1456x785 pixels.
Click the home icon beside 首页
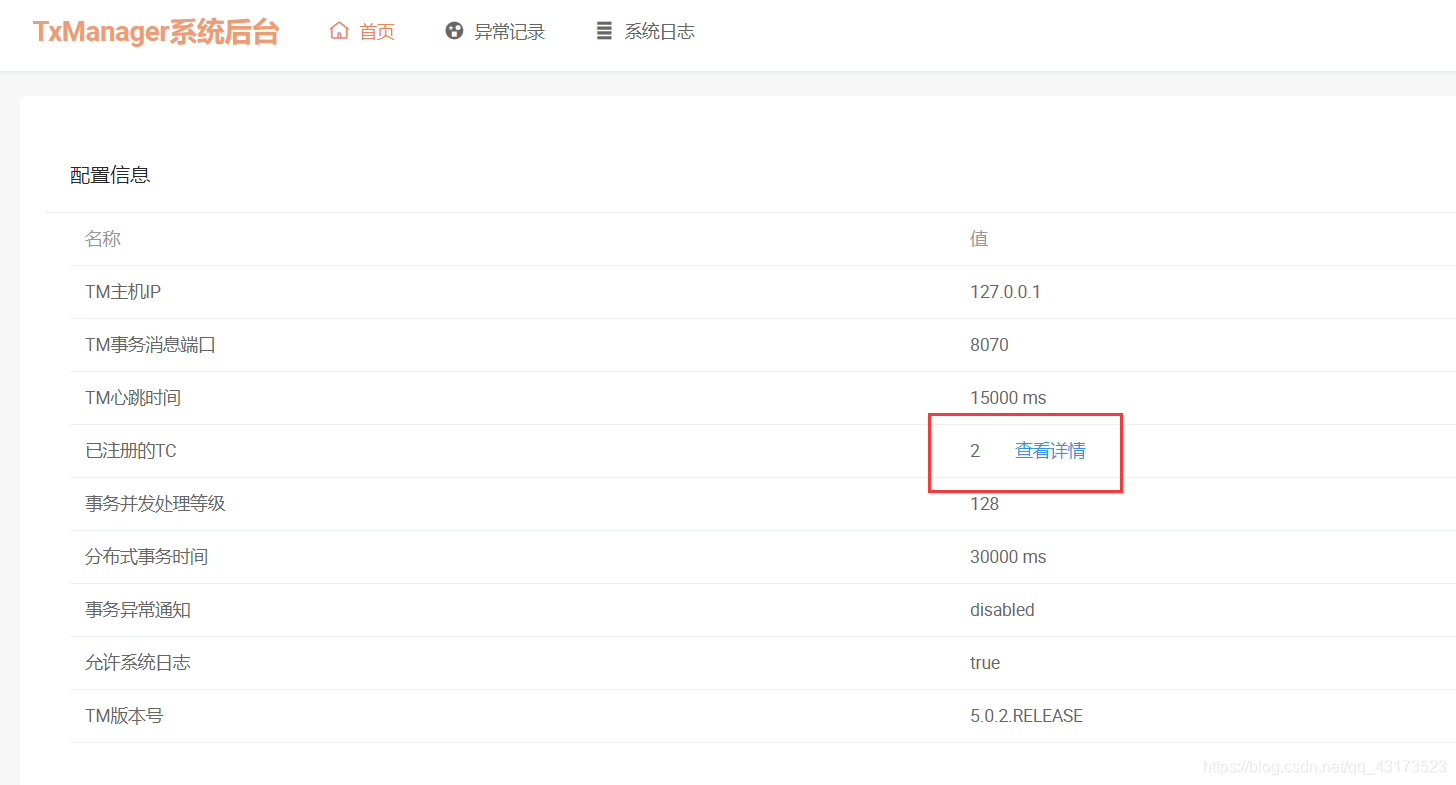pos(339,31)
